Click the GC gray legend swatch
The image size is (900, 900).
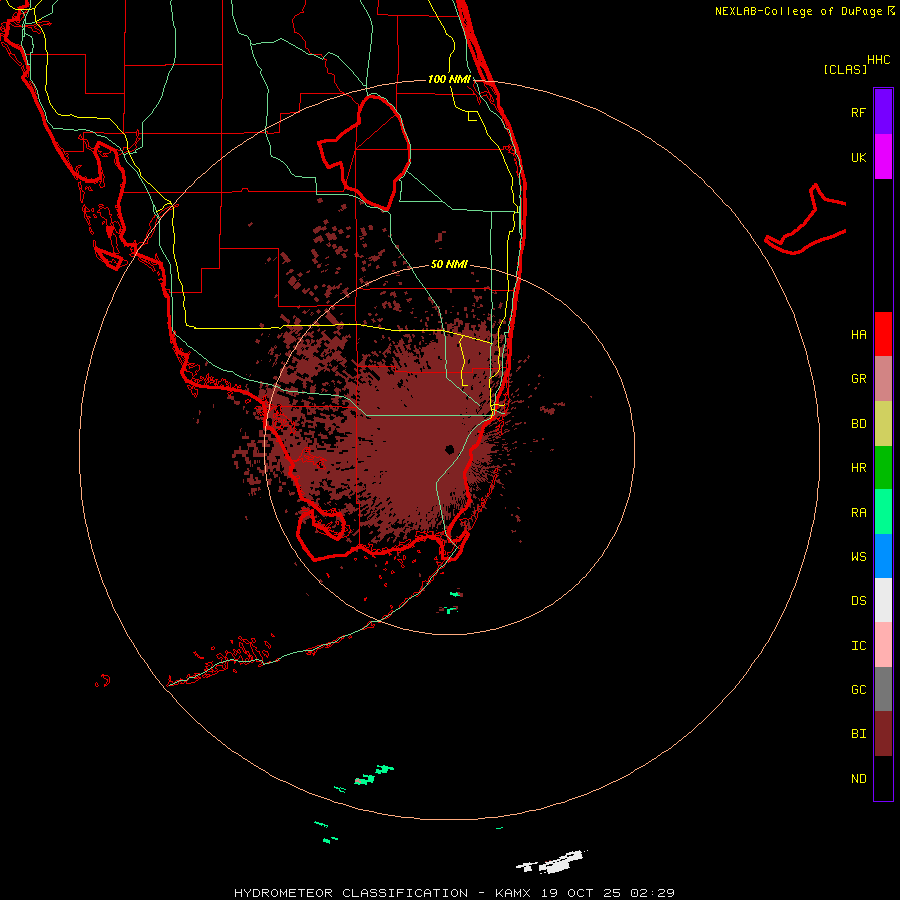[883, 689]
